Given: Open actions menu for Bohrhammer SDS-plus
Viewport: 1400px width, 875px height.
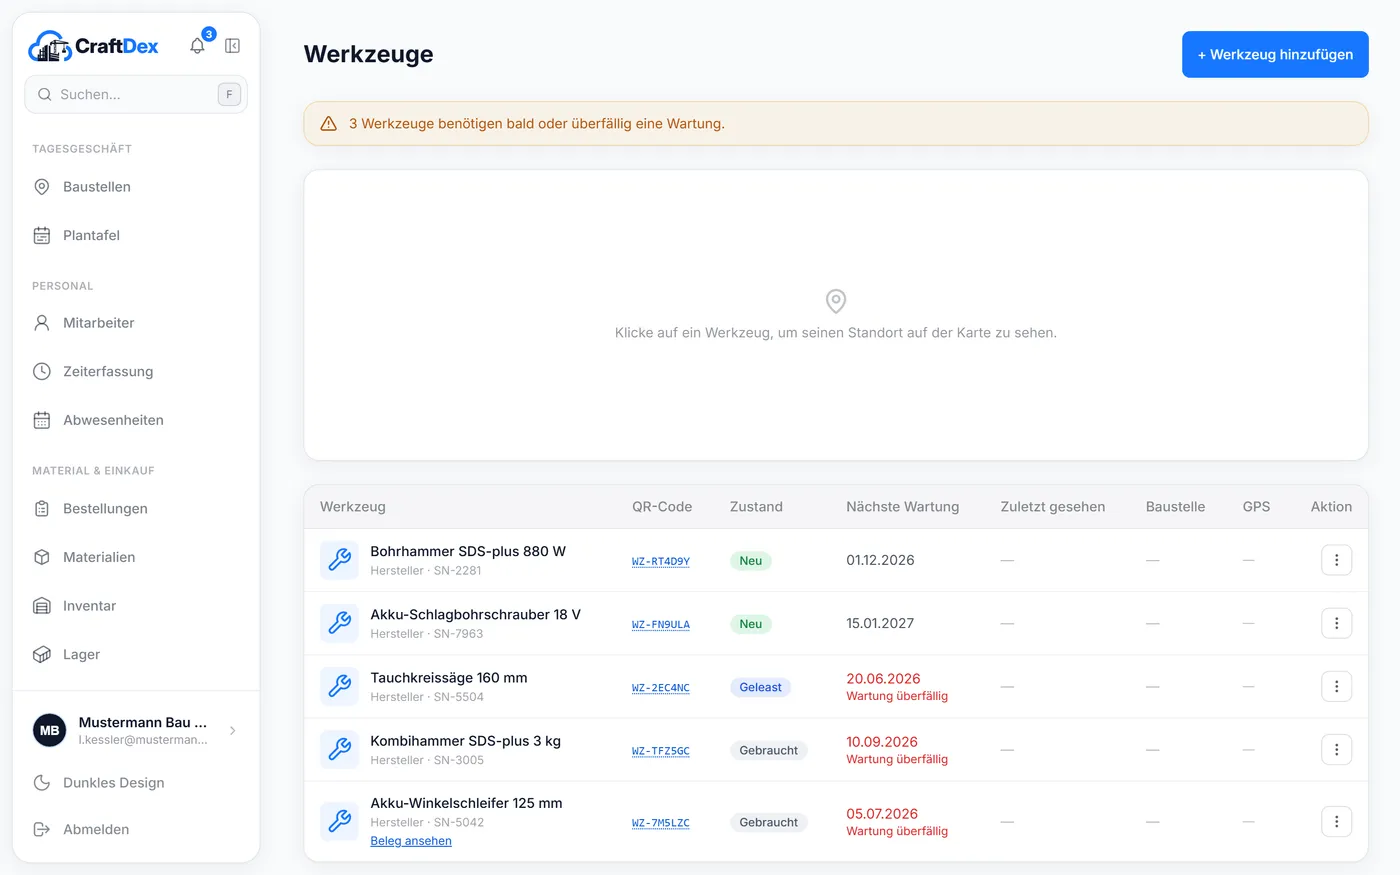Looking at the screenshot, I should [x=1336, y=560].
